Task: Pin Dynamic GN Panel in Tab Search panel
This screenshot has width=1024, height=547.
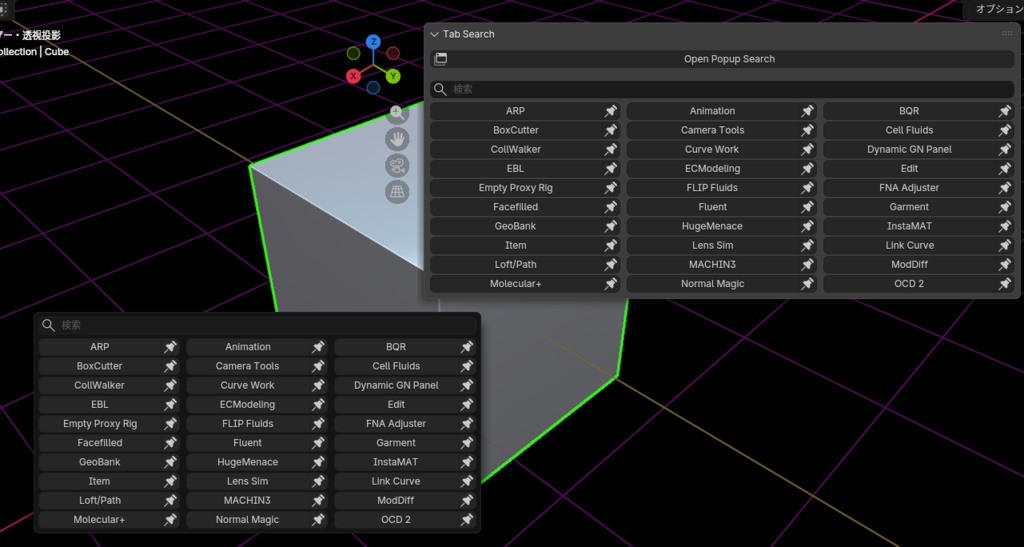Action: 1004,149
